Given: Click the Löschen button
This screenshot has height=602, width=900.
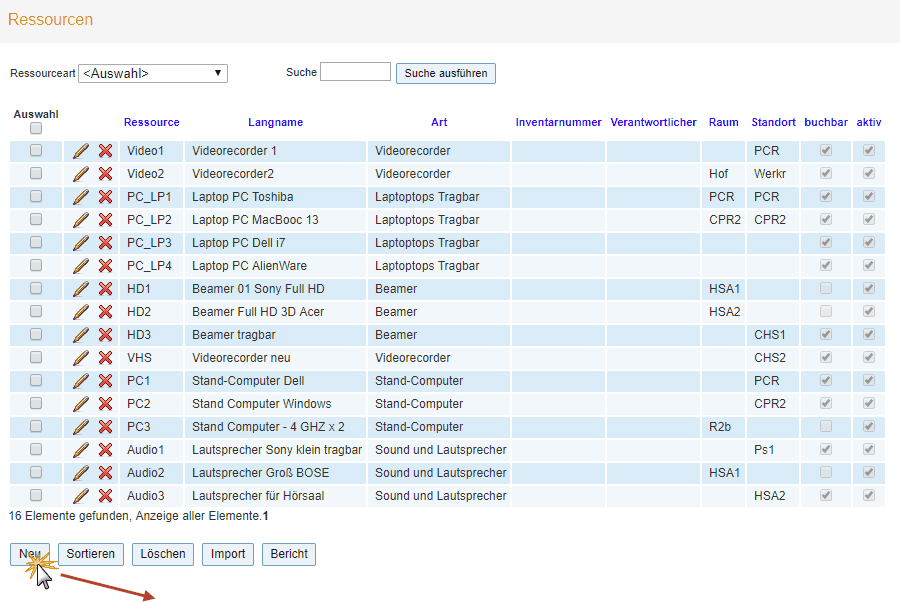Looking at the screenshot, I should click(163, 554).
